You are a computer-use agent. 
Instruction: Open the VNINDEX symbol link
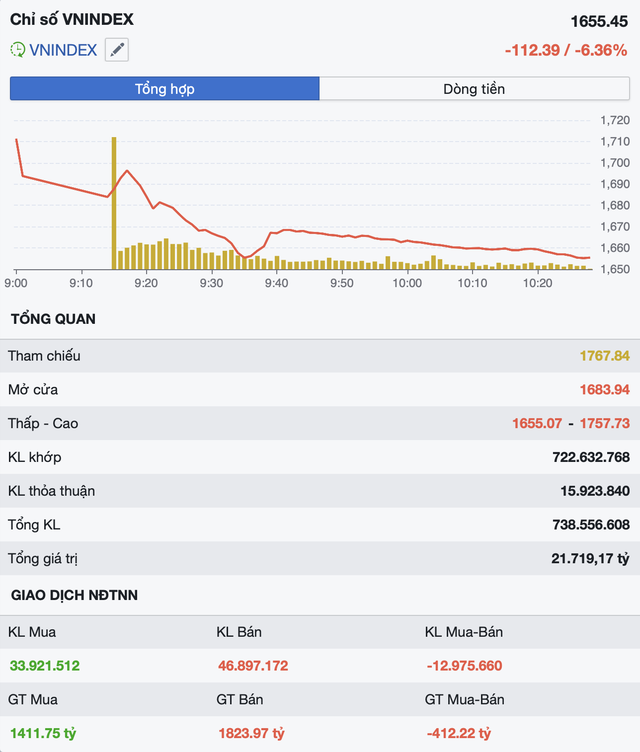click(x=63, y=49)
